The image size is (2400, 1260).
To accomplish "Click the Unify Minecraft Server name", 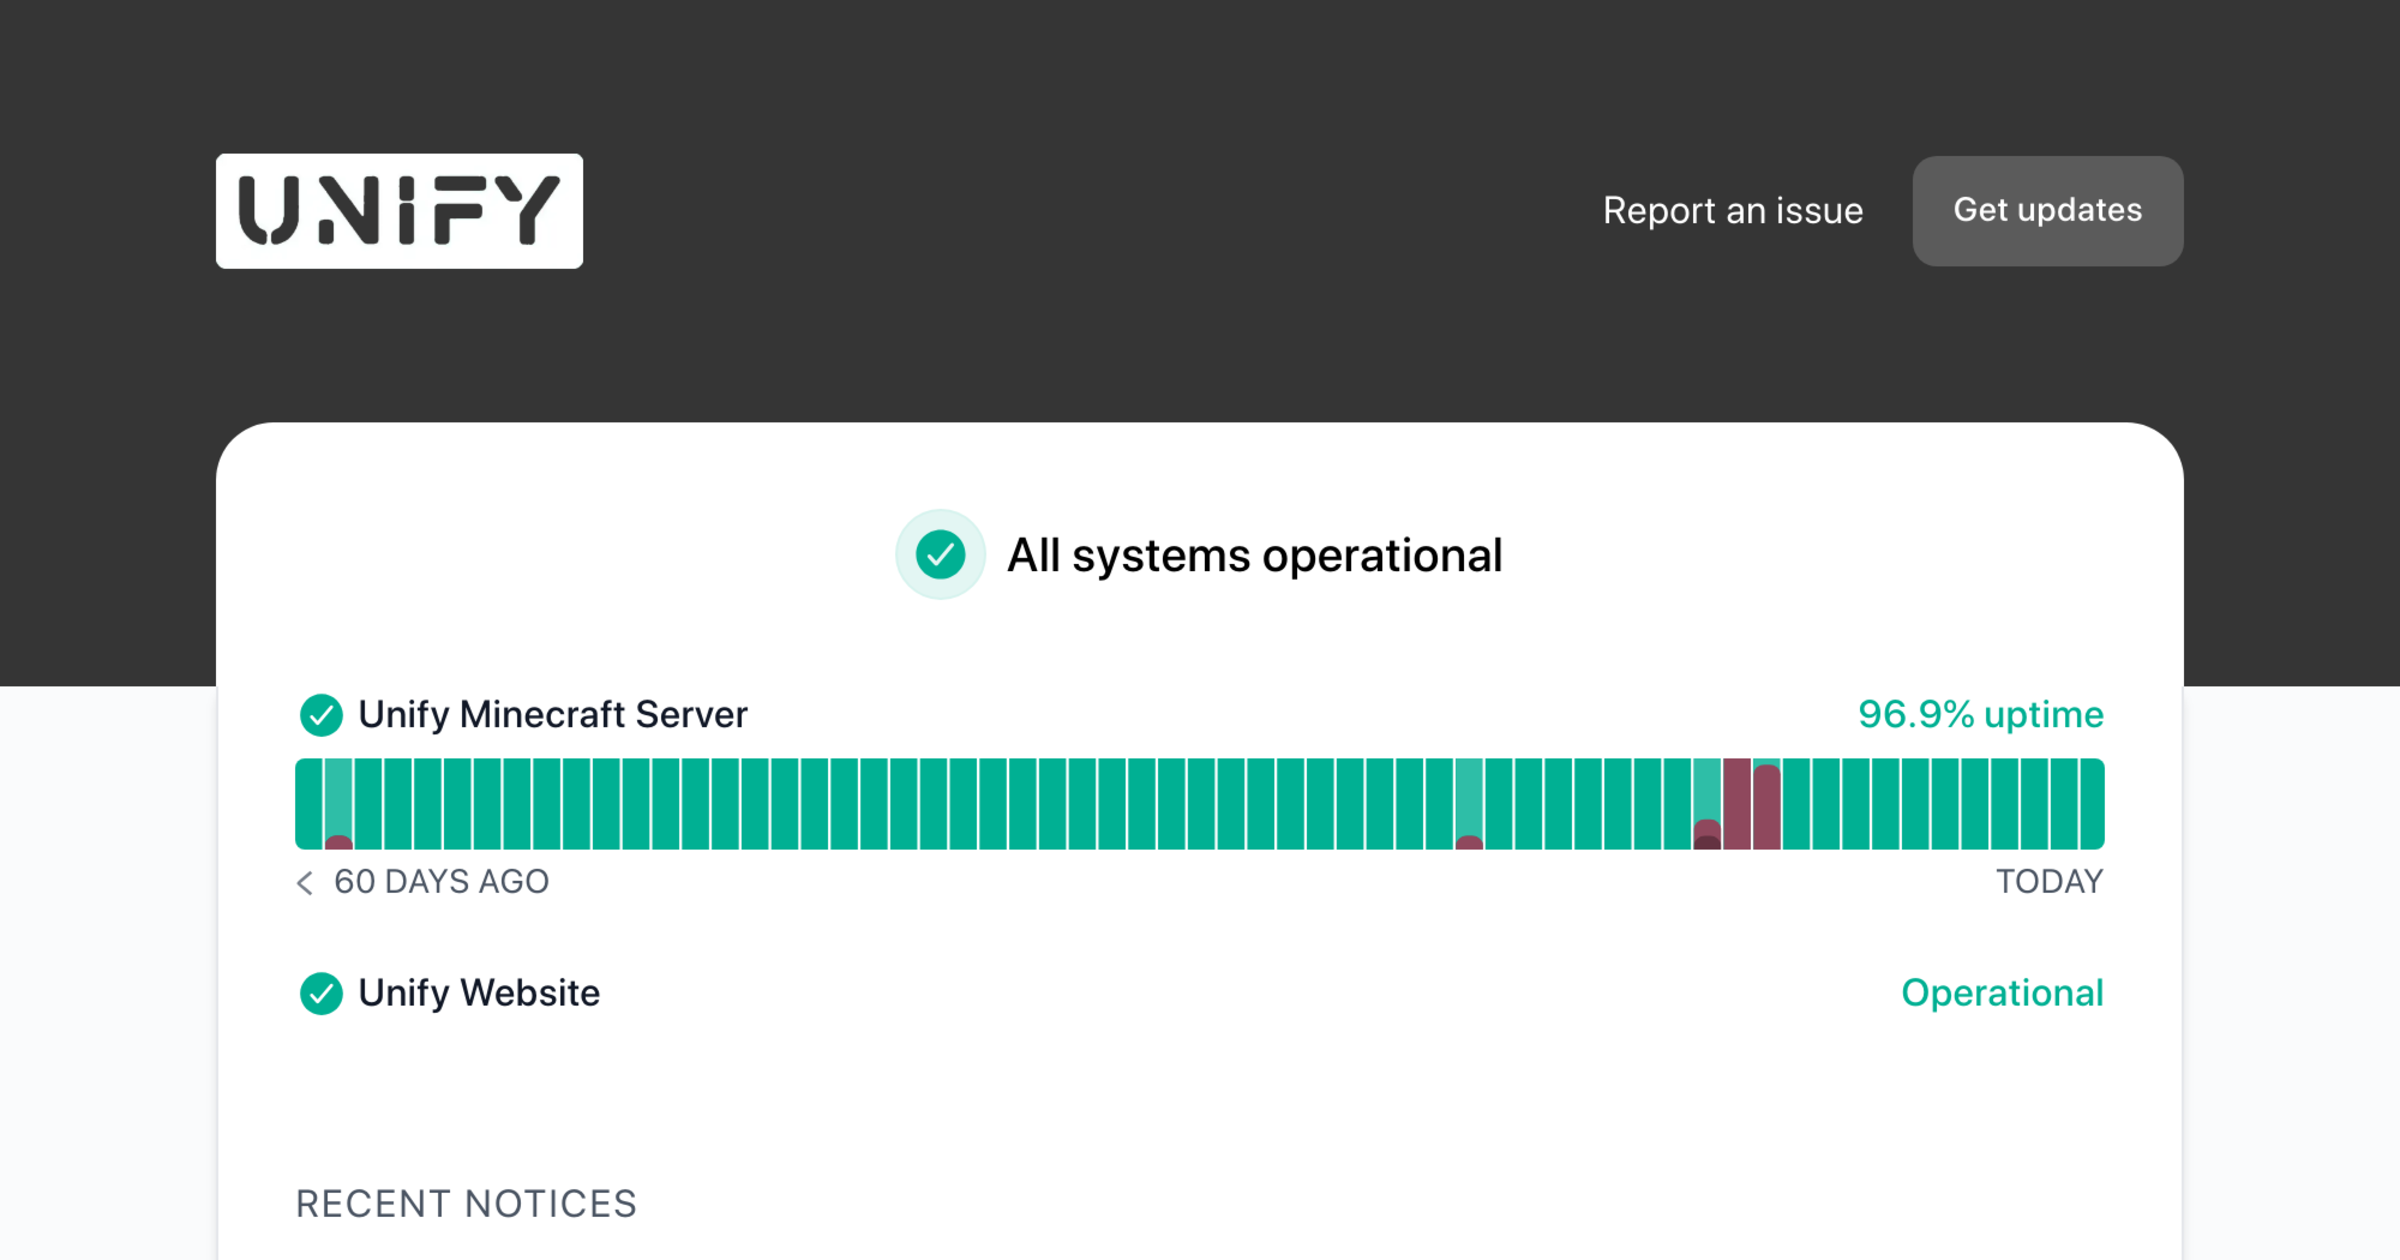I will (x=552, y=715).
